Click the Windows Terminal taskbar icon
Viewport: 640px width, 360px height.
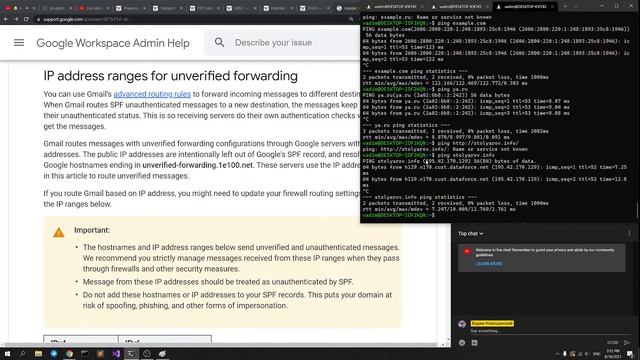tap(131, 354)
